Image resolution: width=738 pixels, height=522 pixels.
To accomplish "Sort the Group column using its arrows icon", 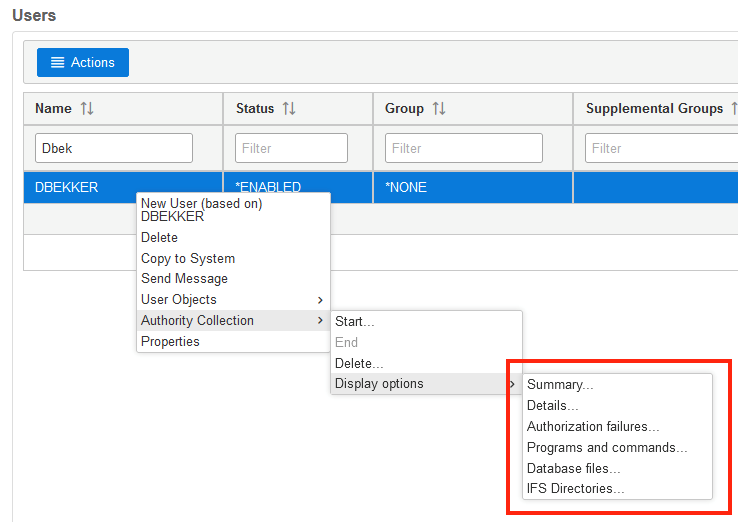I will (x=439, y=108).
